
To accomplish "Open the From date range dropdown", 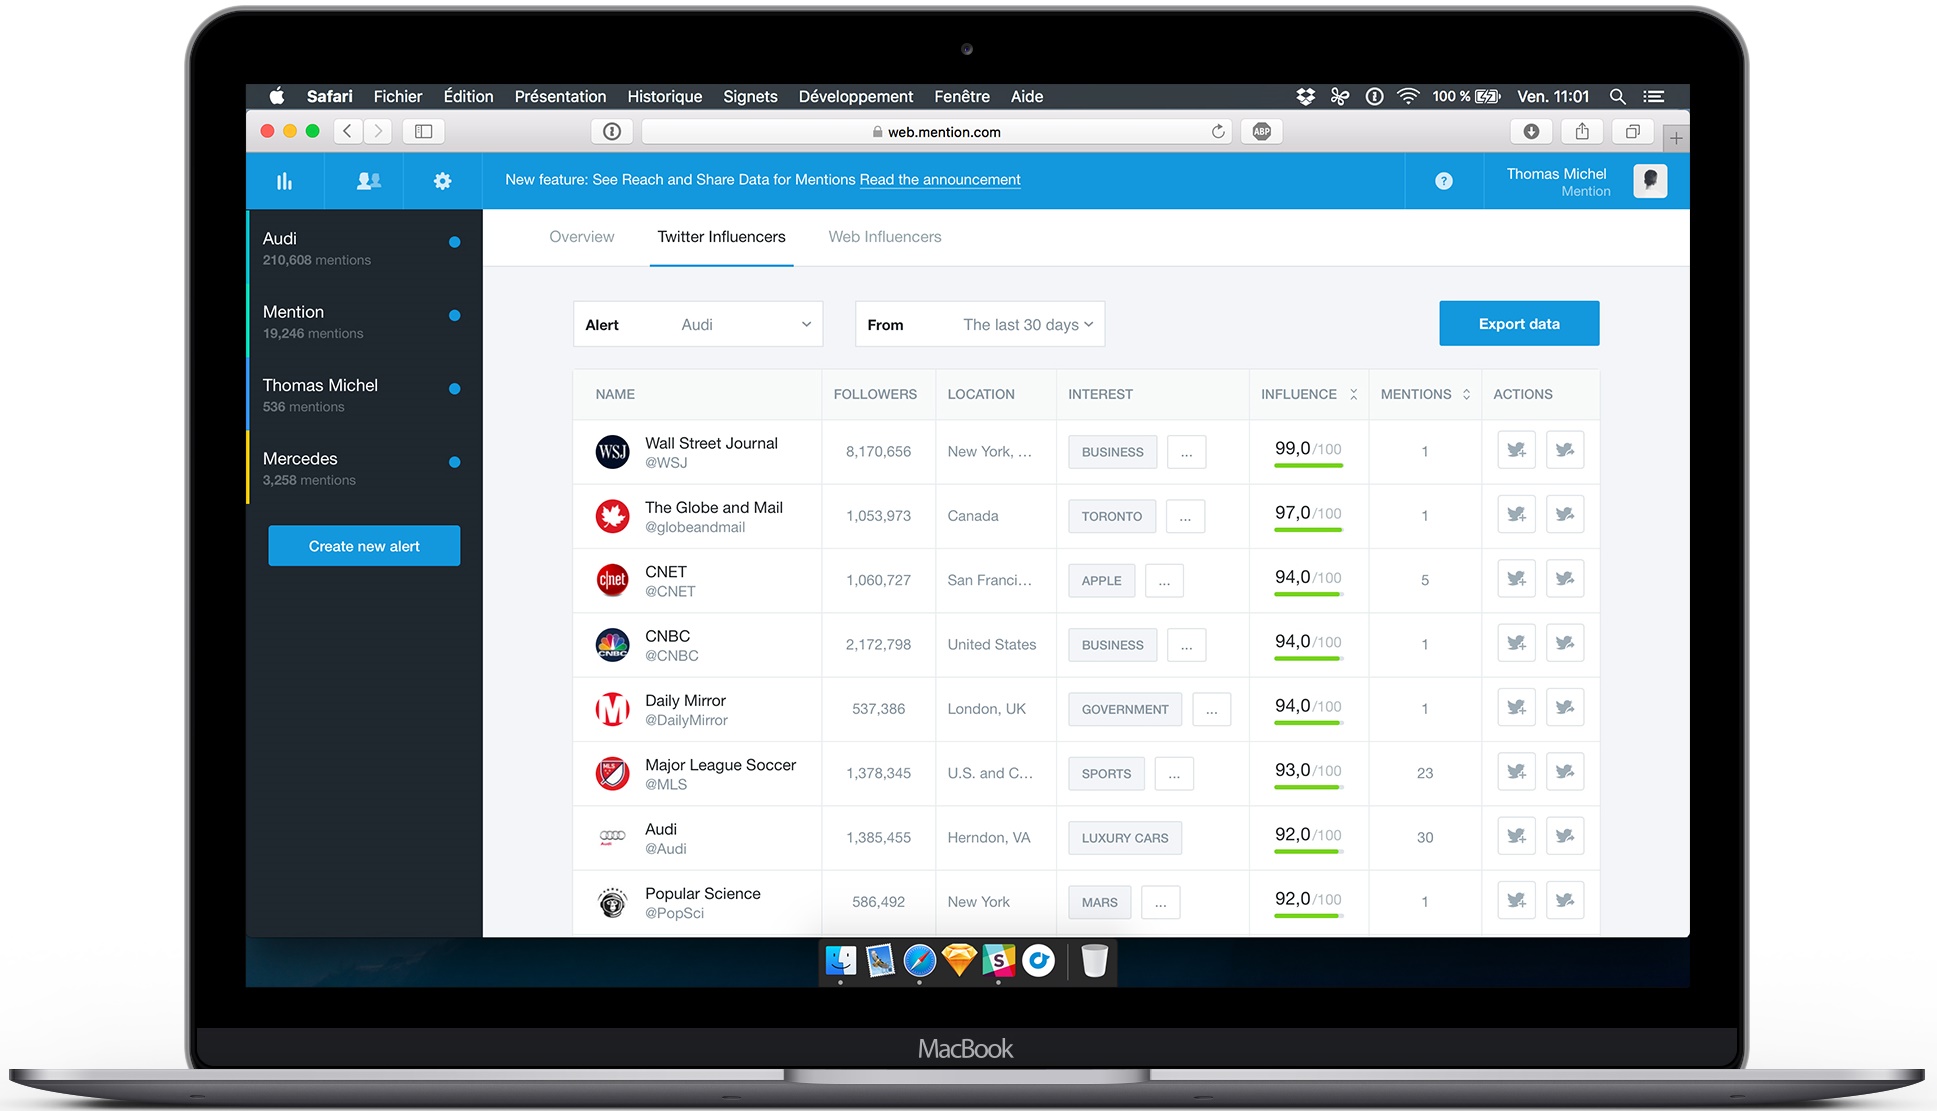I will click(980, 324).
